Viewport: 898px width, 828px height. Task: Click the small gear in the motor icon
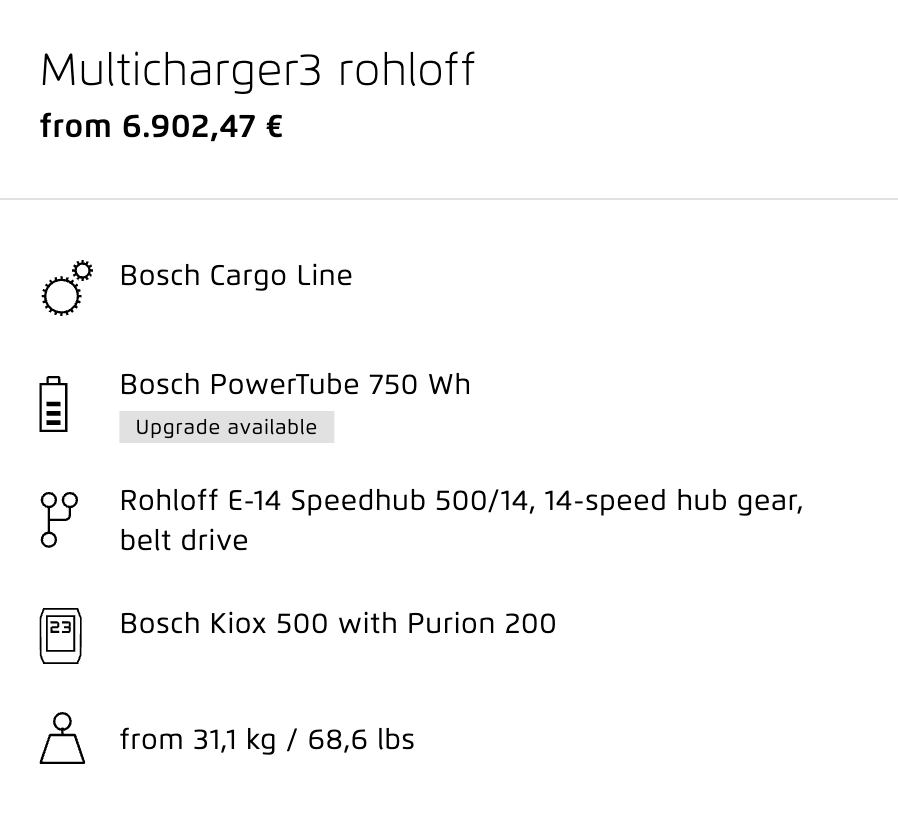point(83,270)
